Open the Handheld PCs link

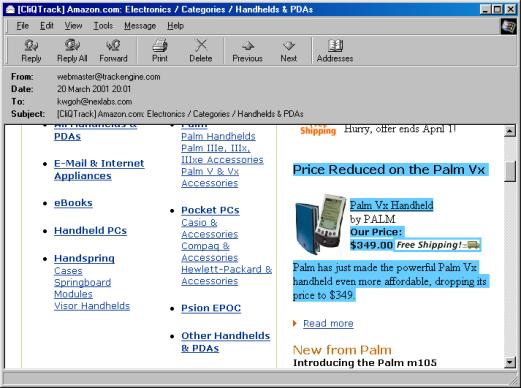coord(90,231)
